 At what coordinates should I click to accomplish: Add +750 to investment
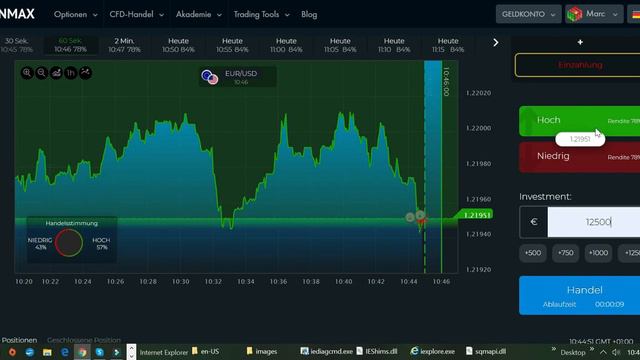click(565, 253)
